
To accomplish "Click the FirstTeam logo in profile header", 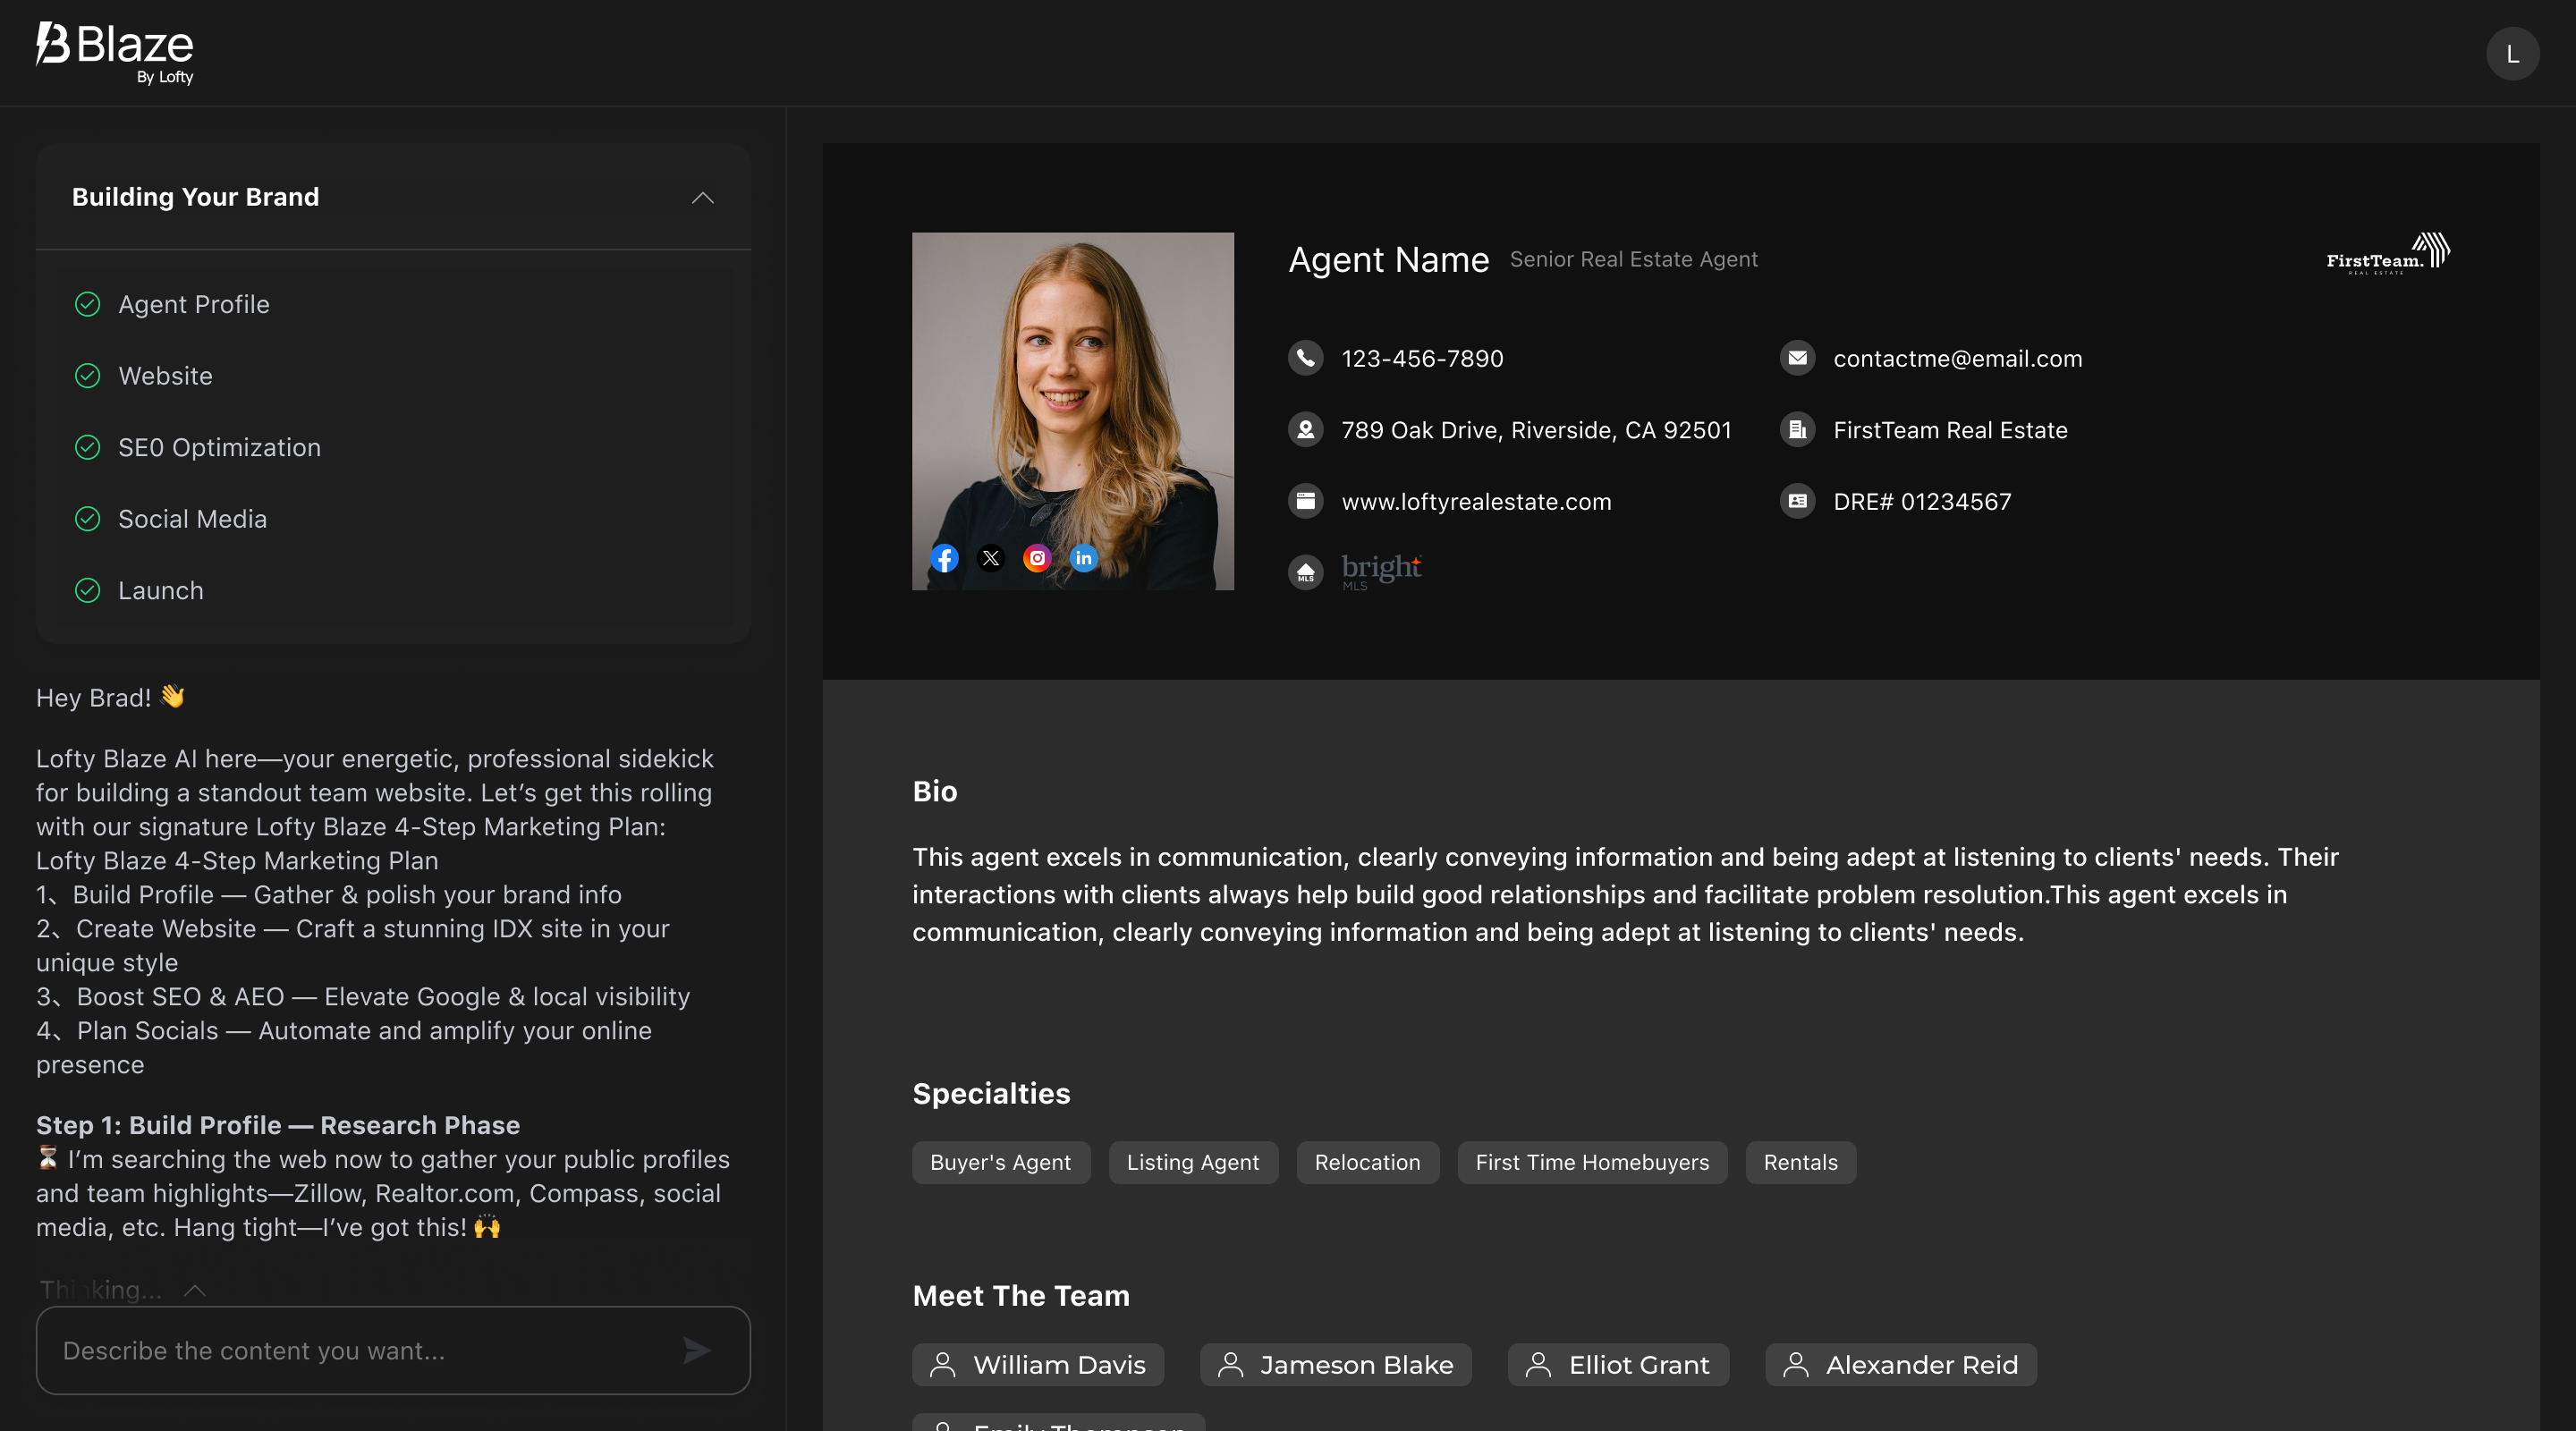I will click(2387, 254).
